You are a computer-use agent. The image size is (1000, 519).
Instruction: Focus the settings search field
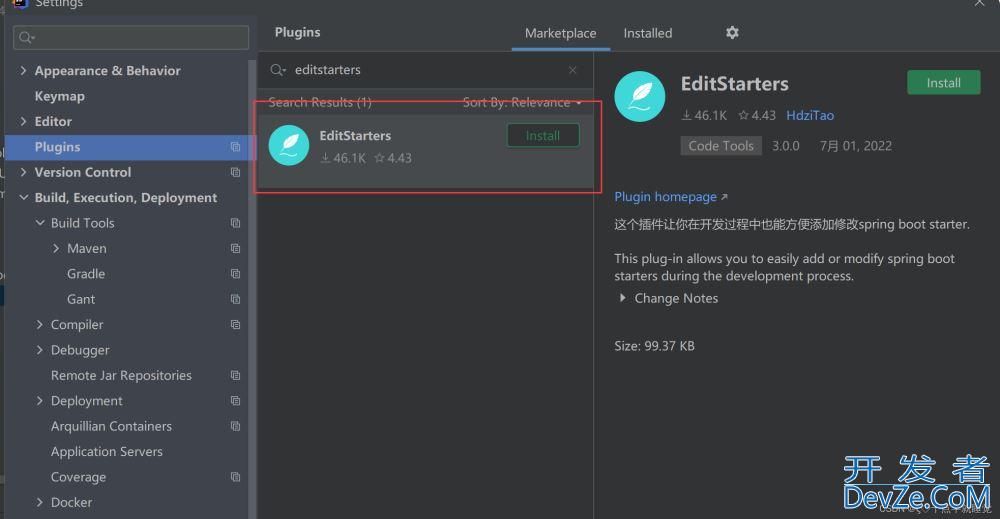coord(131,38)
